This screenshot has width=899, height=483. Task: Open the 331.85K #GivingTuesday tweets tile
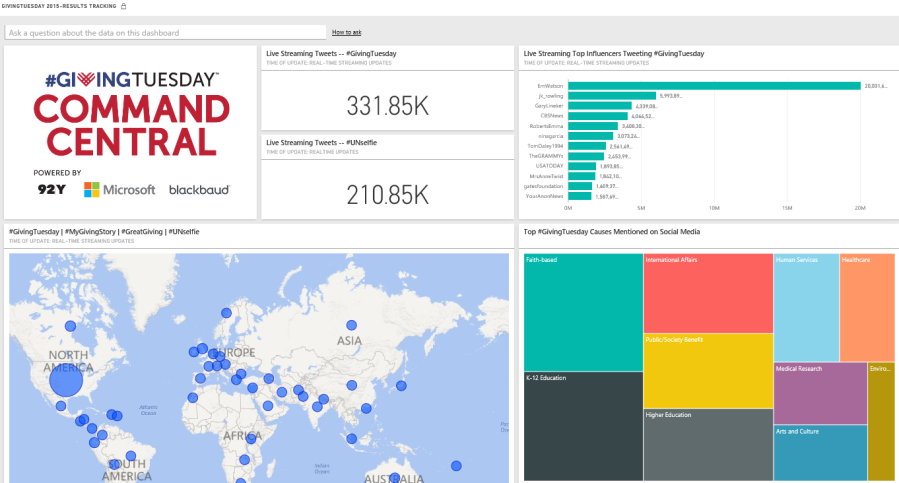click(x=387, y=105)
